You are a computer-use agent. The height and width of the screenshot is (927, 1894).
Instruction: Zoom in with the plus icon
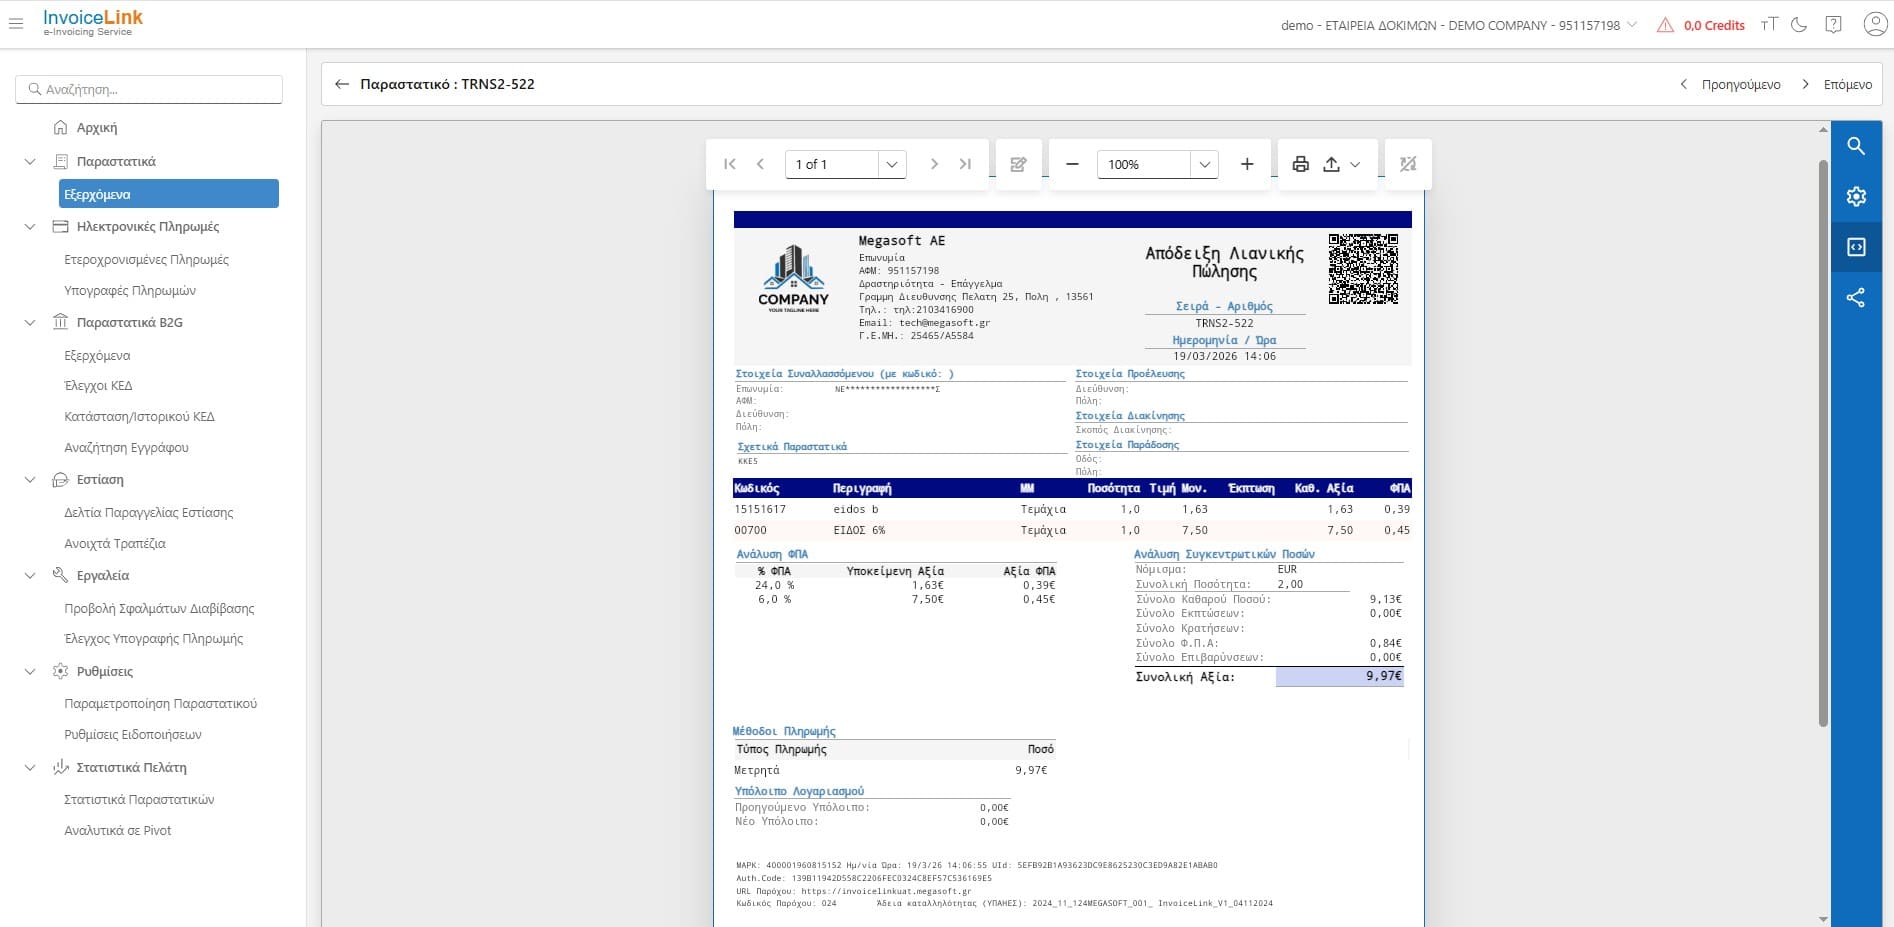click(x=1247, y=164)
